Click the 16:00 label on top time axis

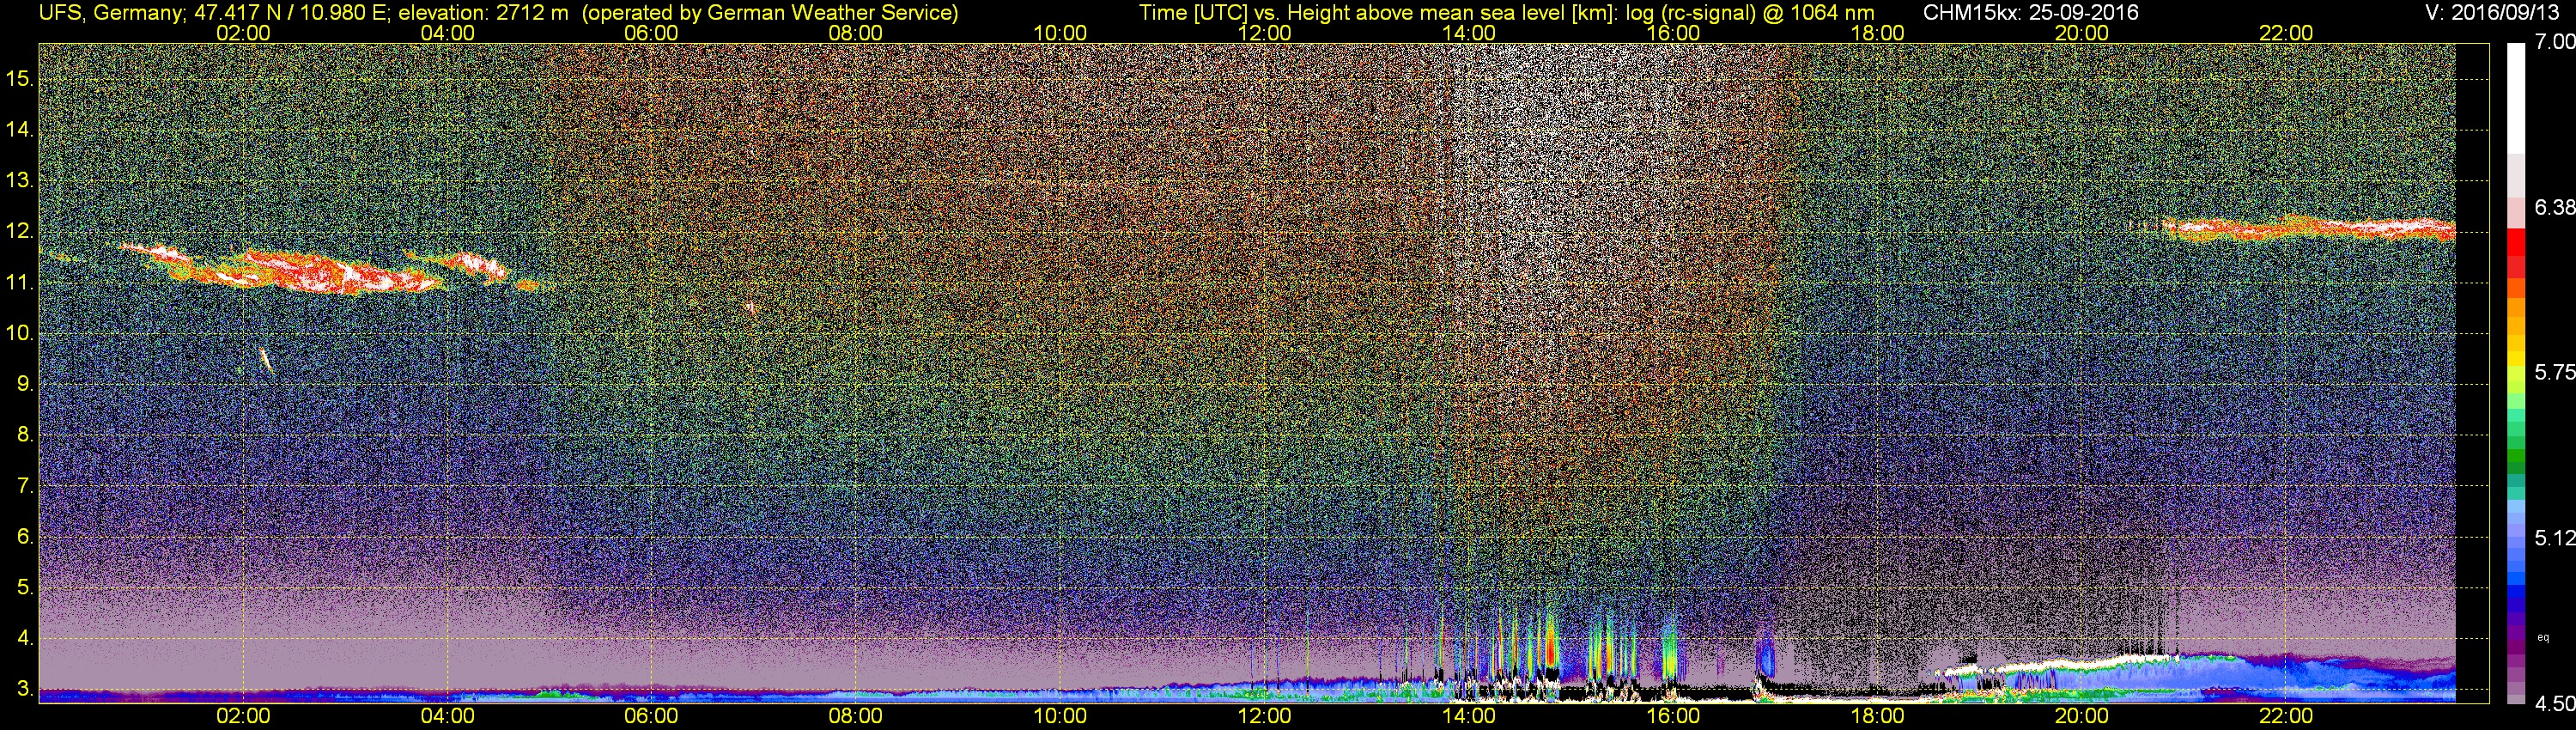click(1673, 33)
